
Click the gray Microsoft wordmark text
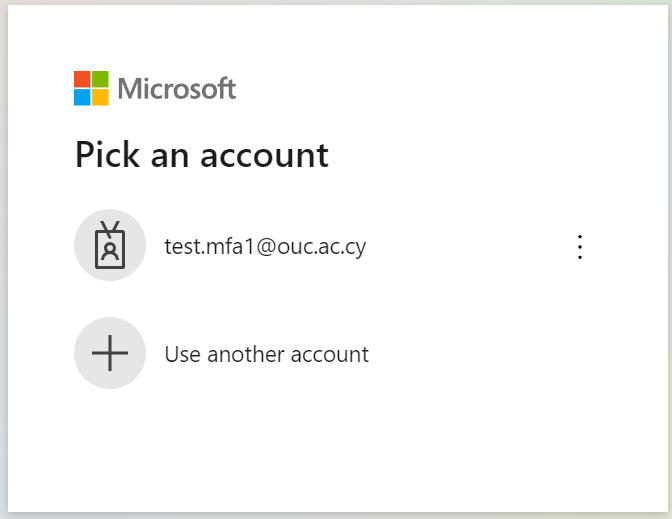tap(177, 89)
